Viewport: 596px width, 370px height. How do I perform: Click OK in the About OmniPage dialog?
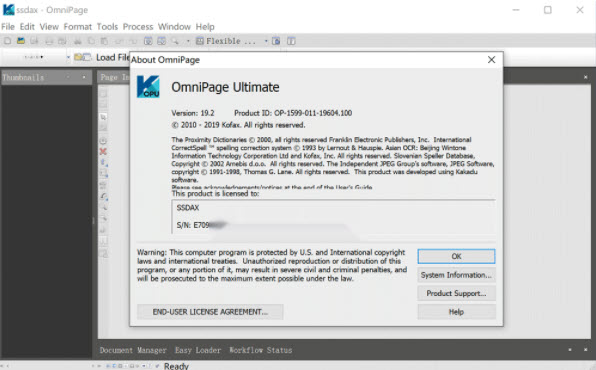click(x=456, y=256)
